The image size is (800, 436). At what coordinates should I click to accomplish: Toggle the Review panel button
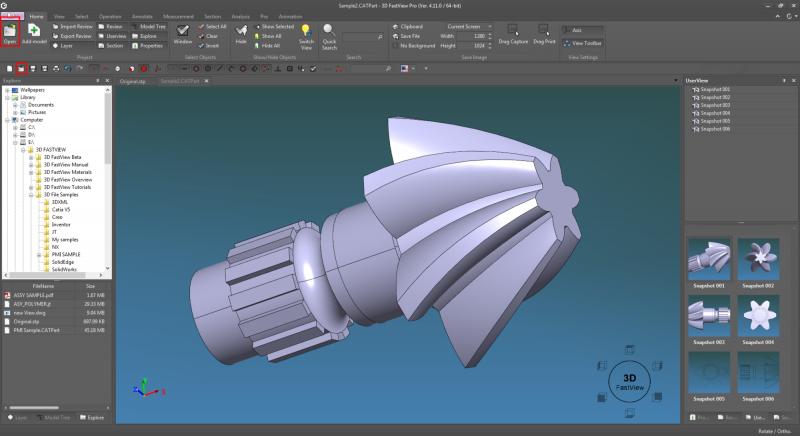coord(111,27)
